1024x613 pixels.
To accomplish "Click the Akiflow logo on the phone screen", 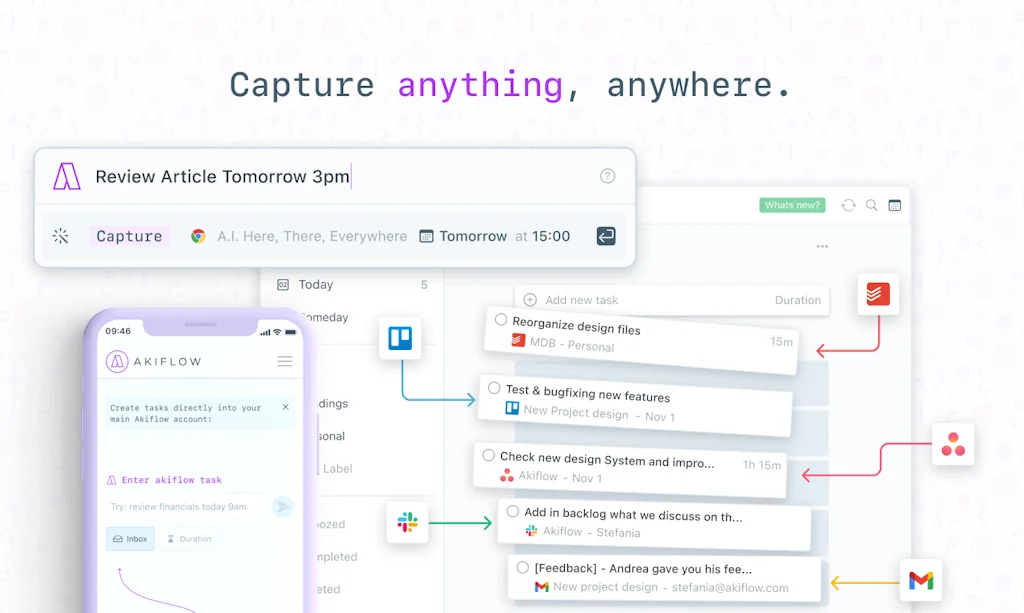I will coord(117,361).
